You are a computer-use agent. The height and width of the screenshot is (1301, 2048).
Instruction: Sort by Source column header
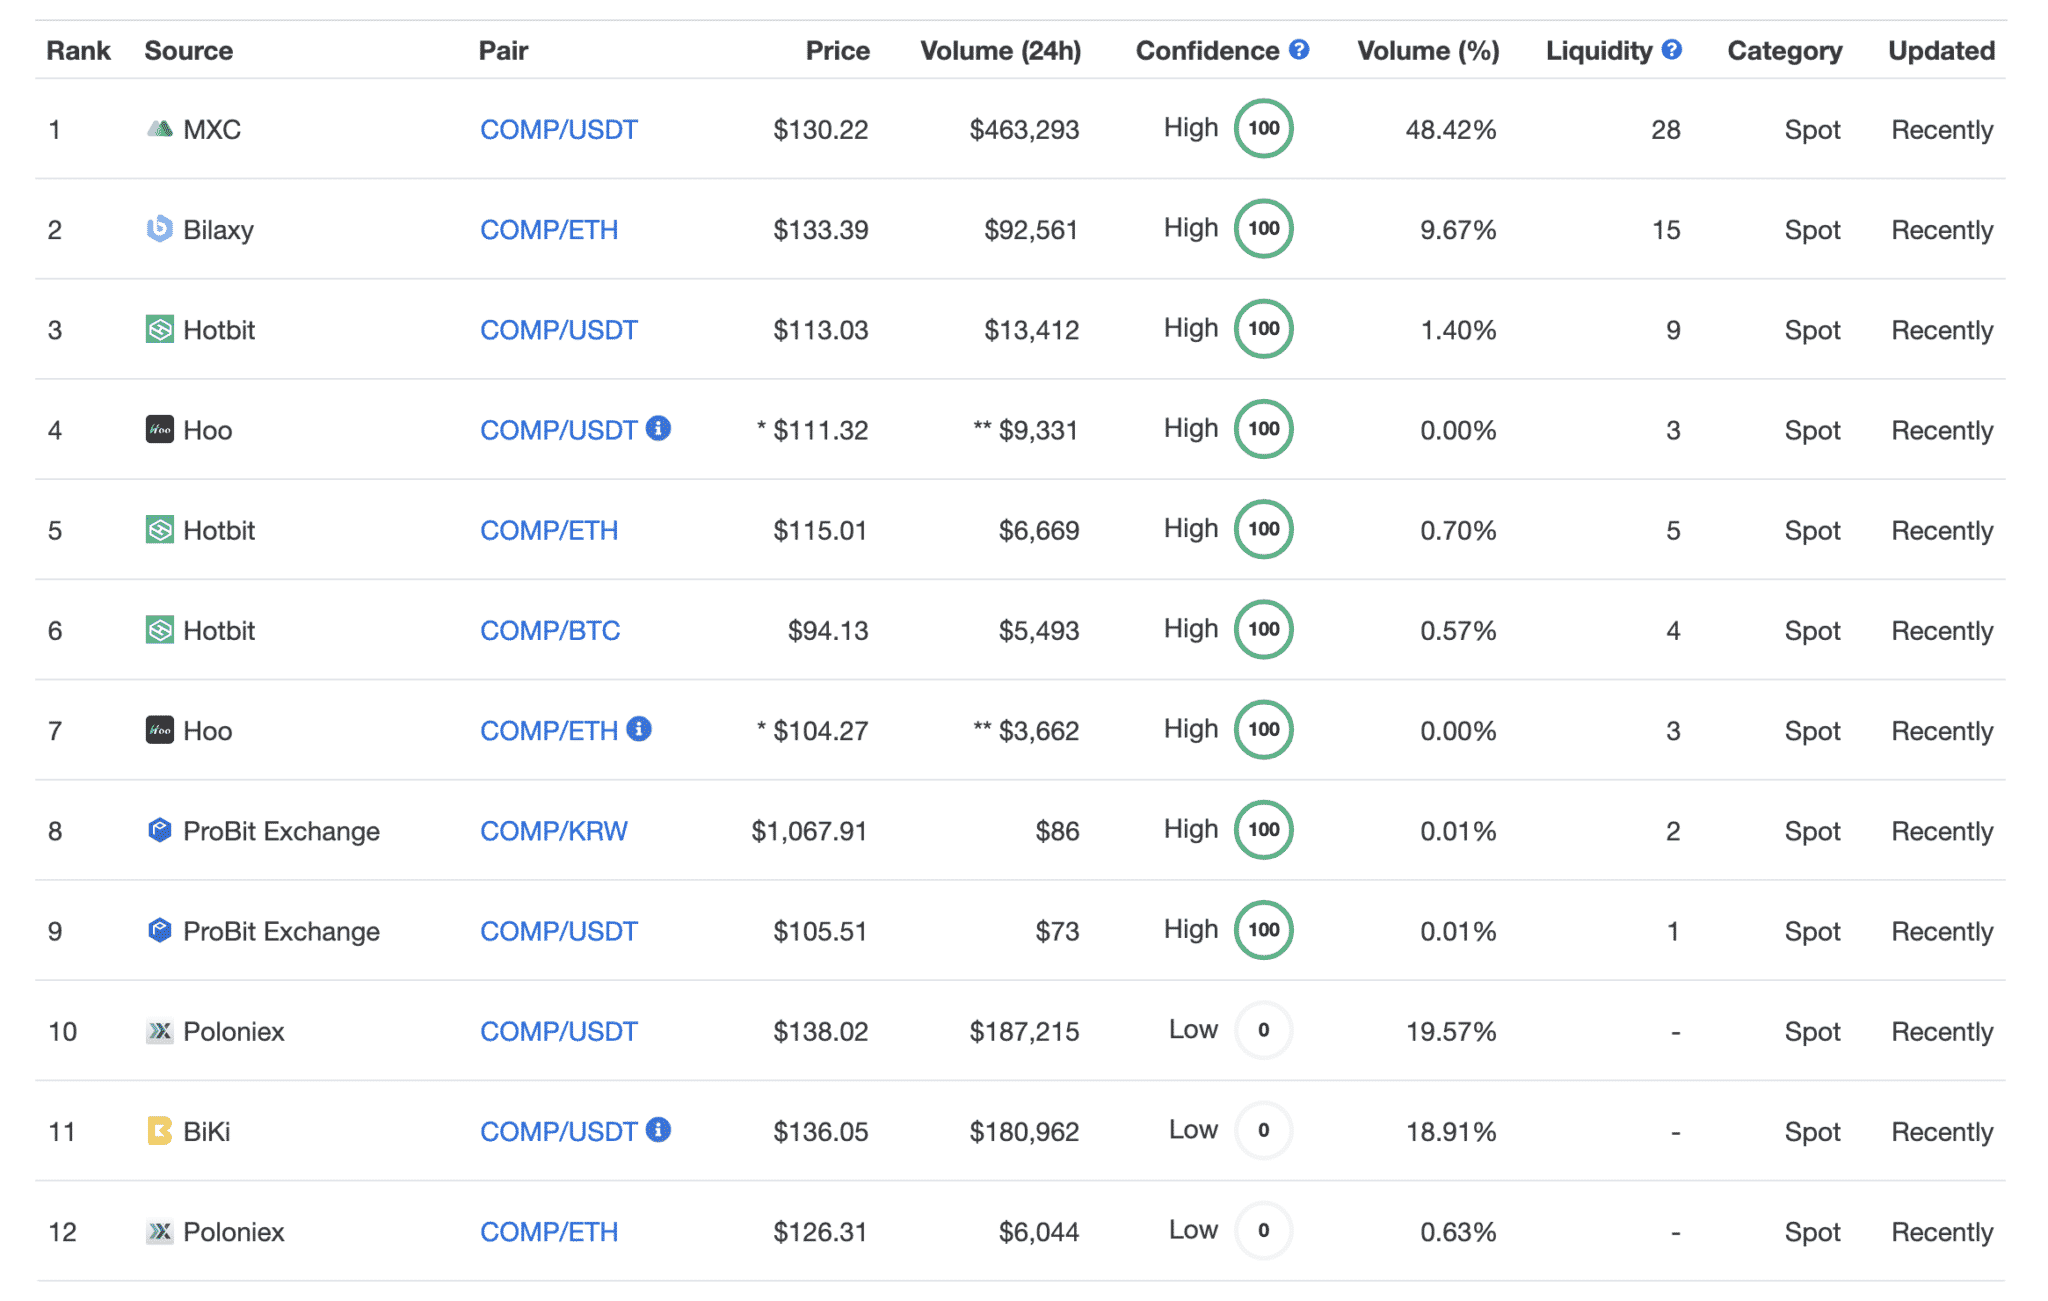[189, 51]
